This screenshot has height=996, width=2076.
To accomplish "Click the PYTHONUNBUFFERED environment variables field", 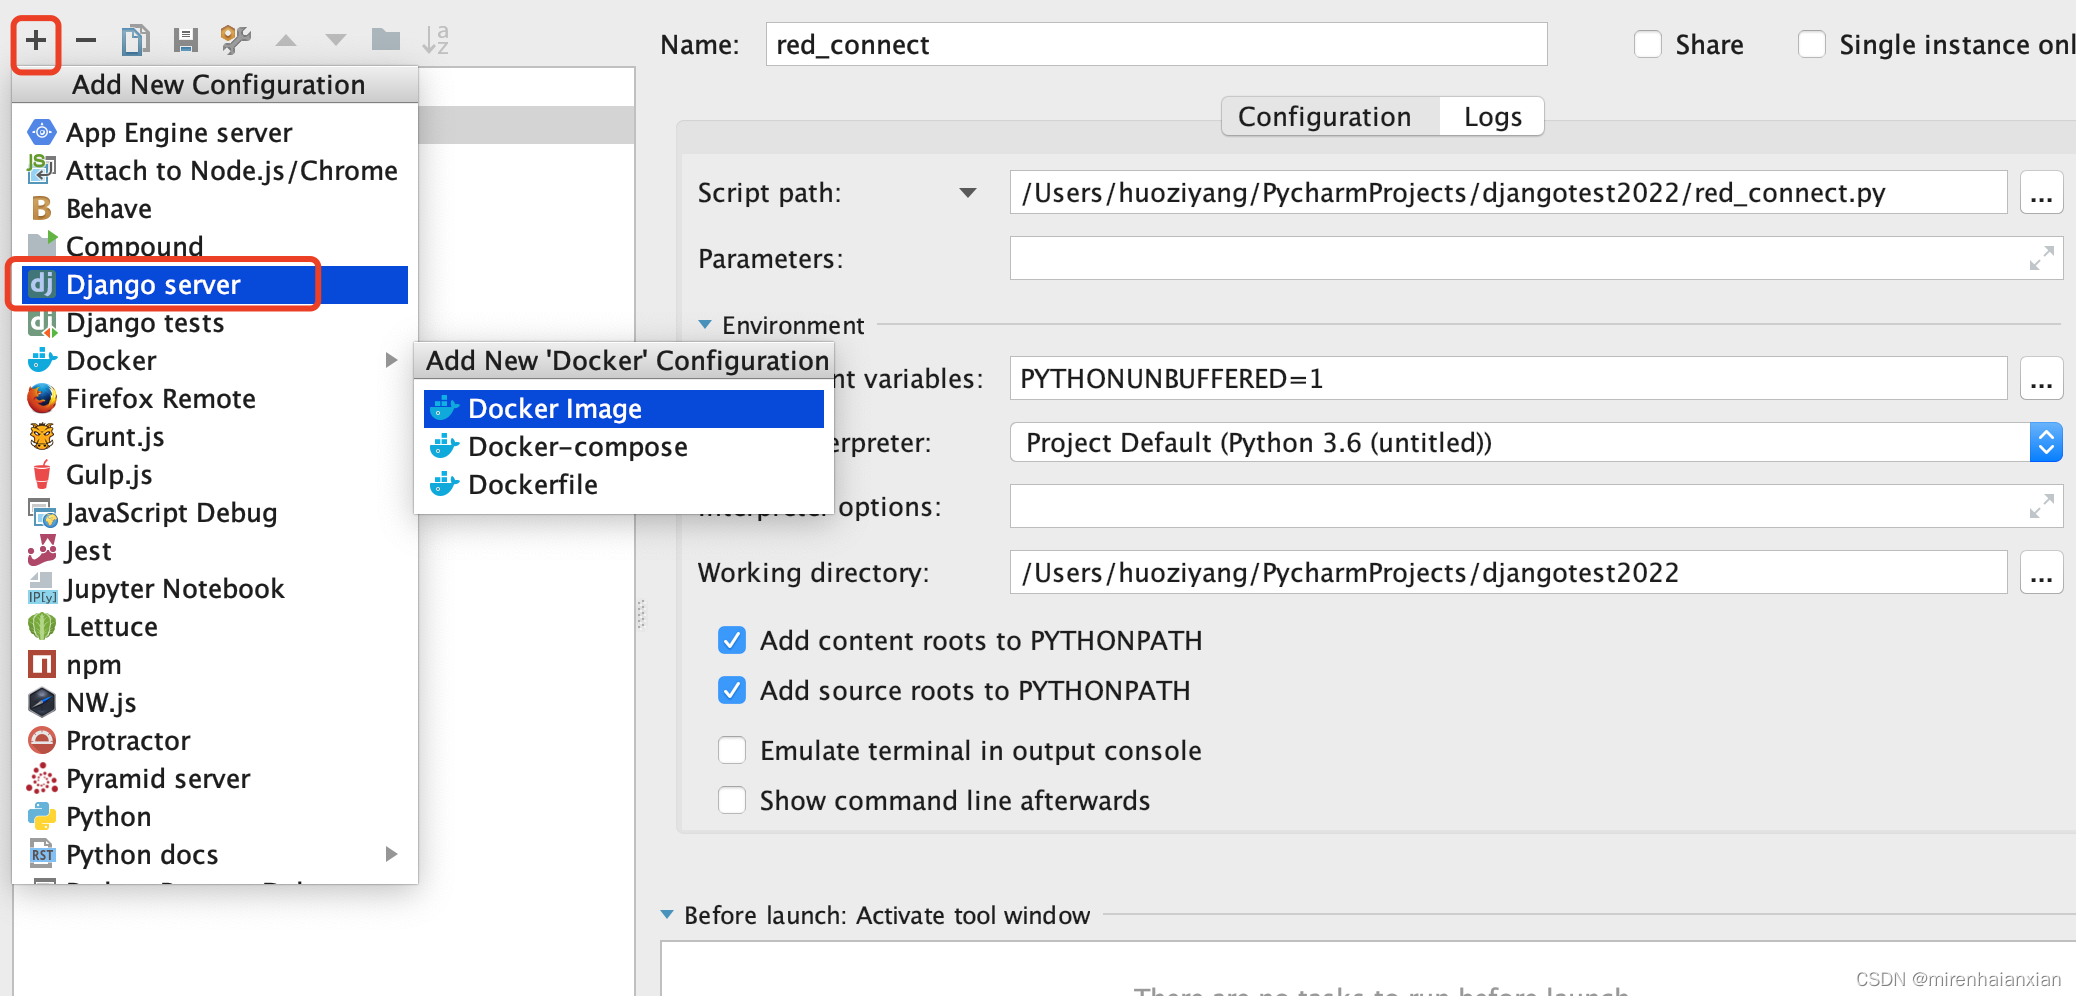I will click(x=1508, y=378).
